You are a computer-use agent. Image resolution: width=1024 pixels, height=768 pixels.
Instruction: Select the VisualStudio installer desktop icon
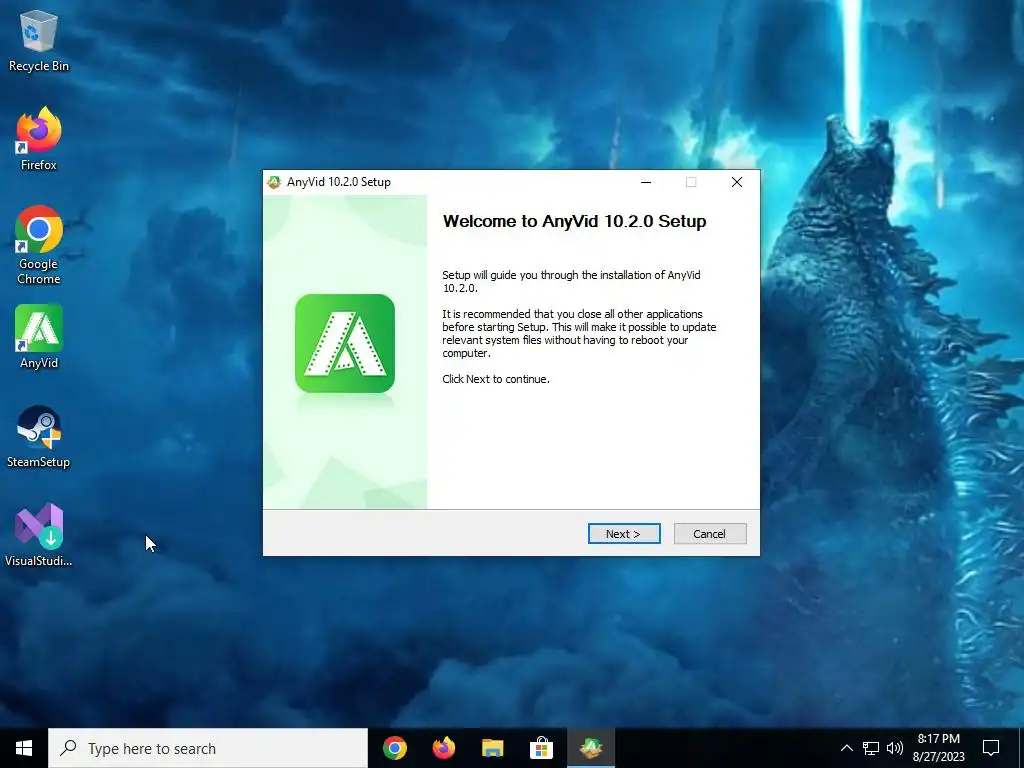(x=39, y=535)
